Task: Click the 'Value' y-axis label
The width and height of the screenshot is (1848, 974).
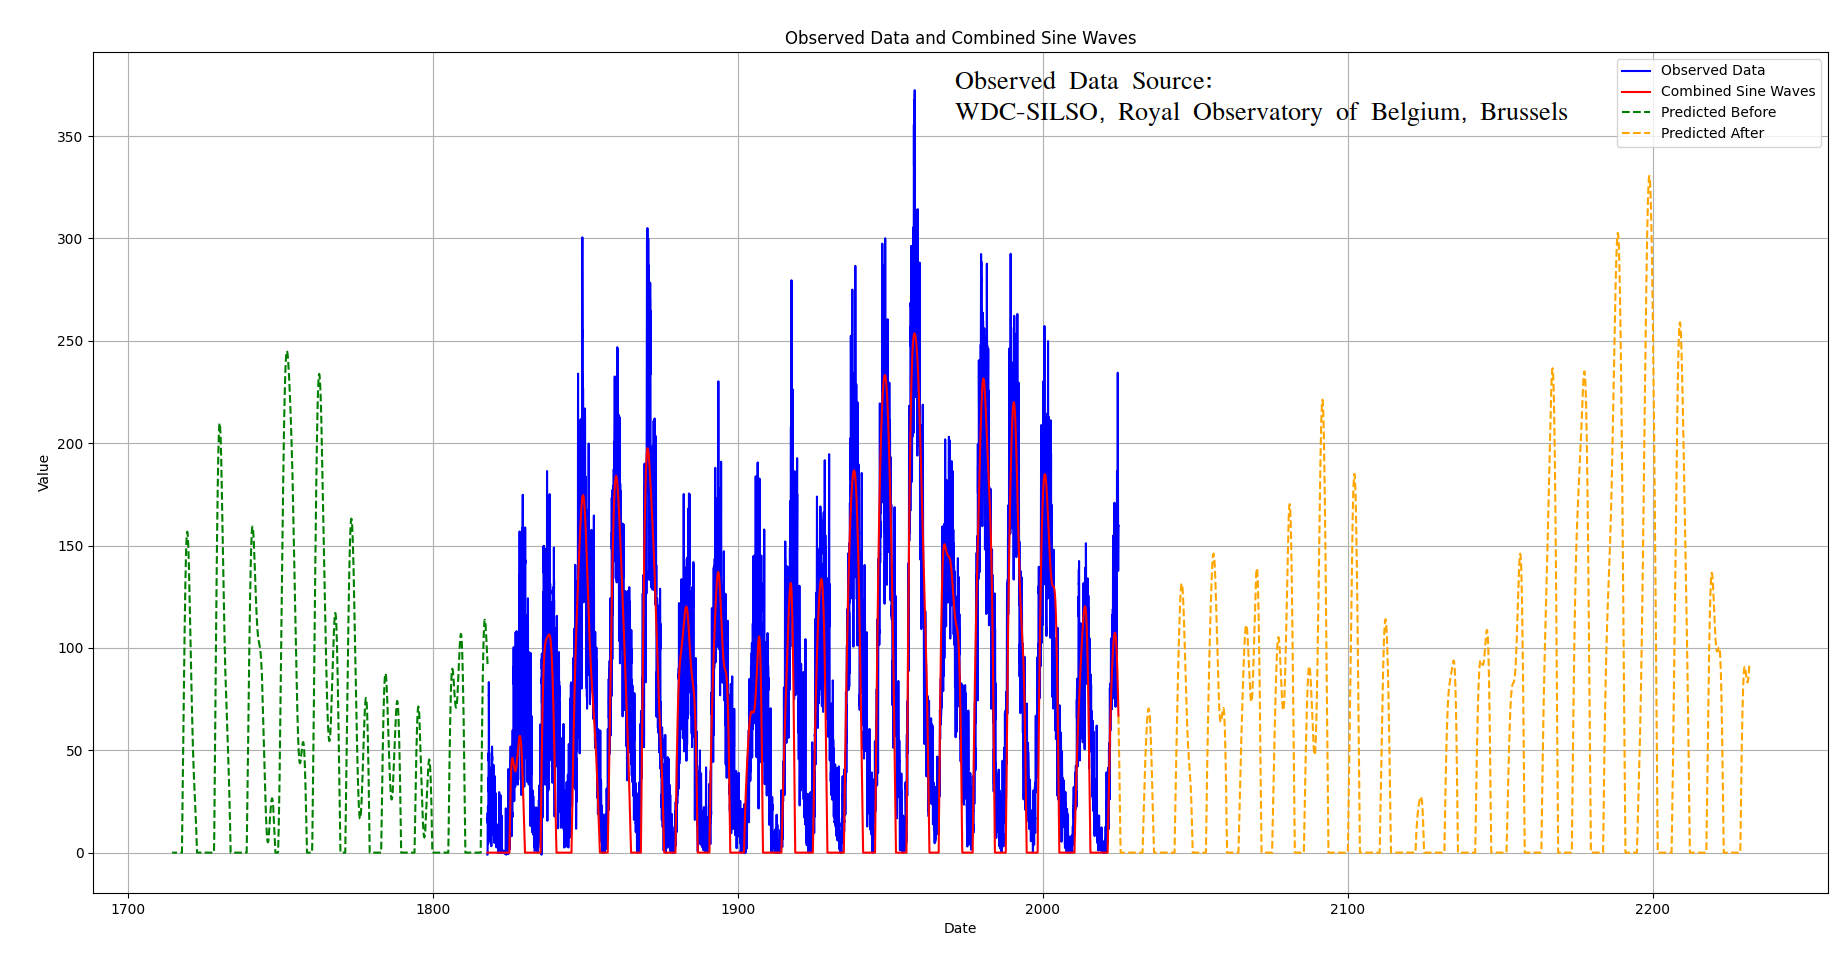Action: tap(44, 473)
